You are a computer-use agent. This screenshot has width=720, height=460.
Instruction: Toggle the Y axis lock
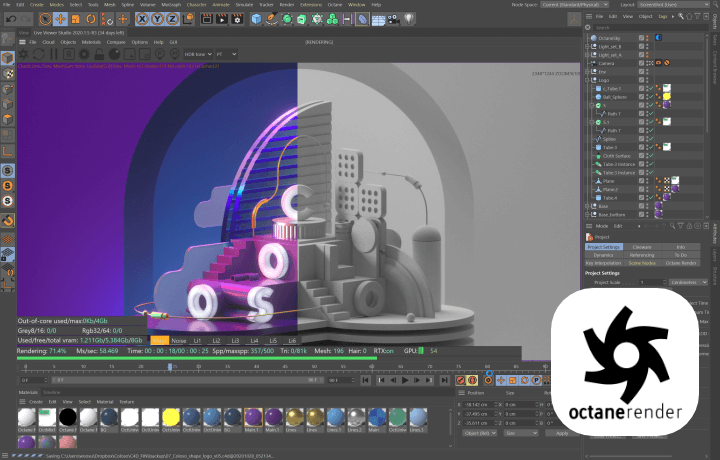click(157, 19)
